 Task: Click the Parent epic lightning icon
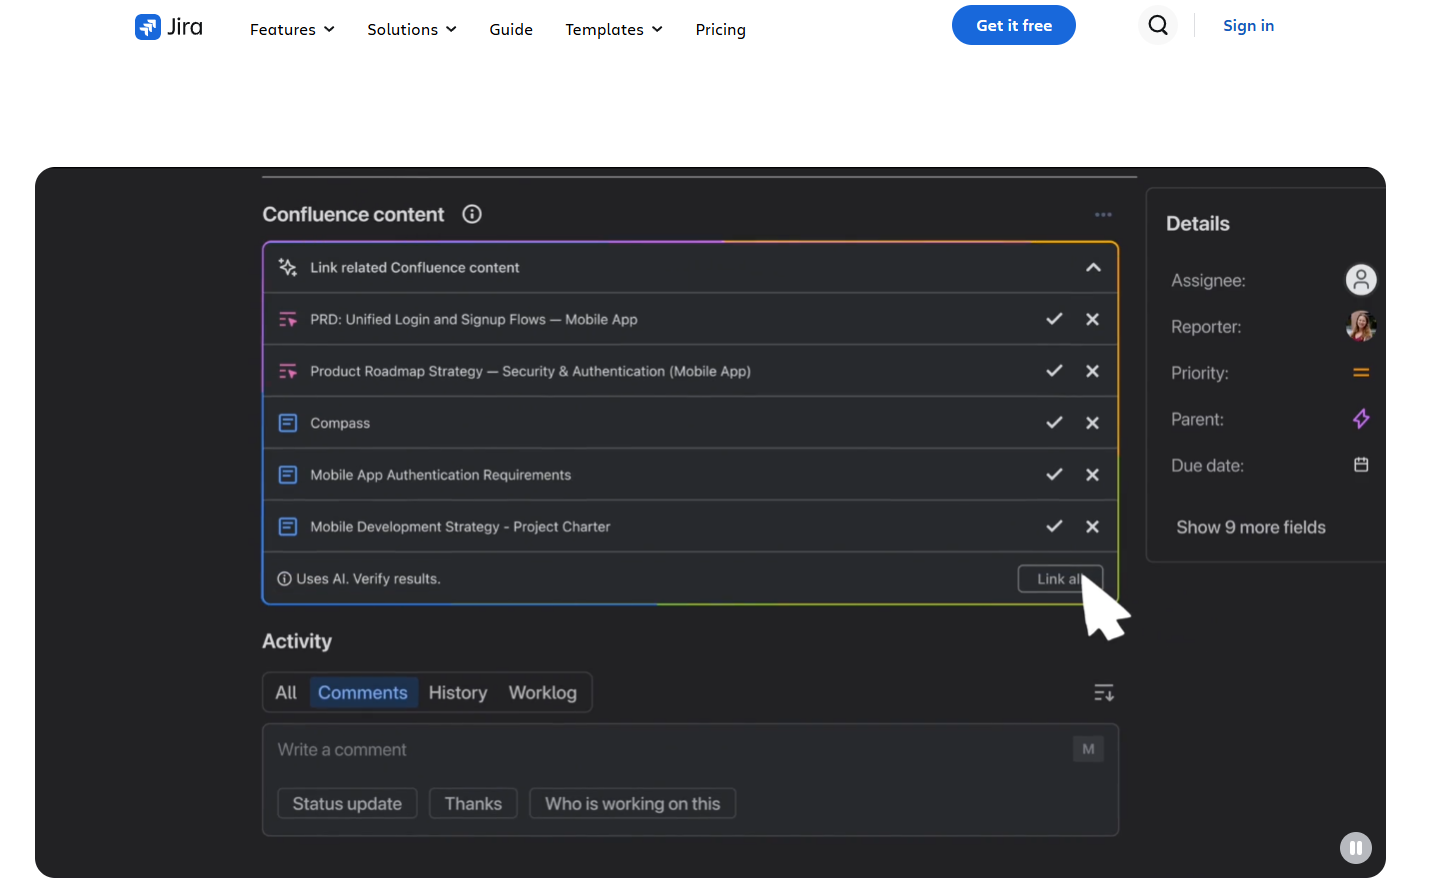click(x=1361, y=419)
